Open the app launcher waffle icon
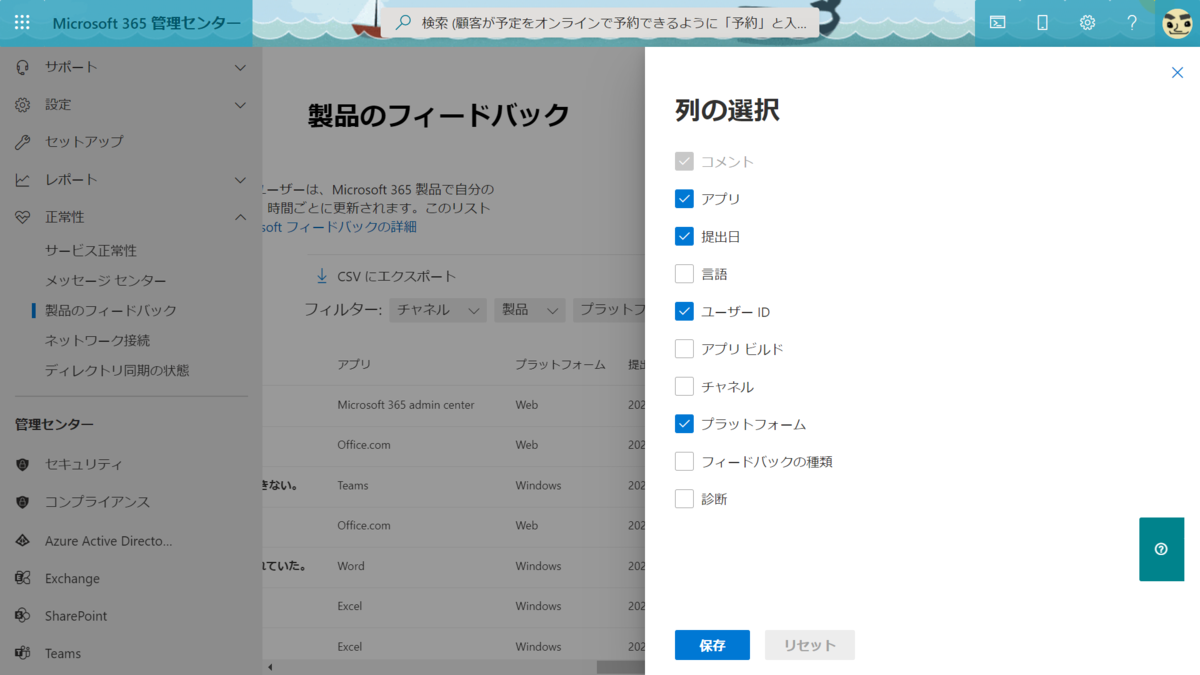The width and height of the screenshot is (1200, 675). point(22,22)
